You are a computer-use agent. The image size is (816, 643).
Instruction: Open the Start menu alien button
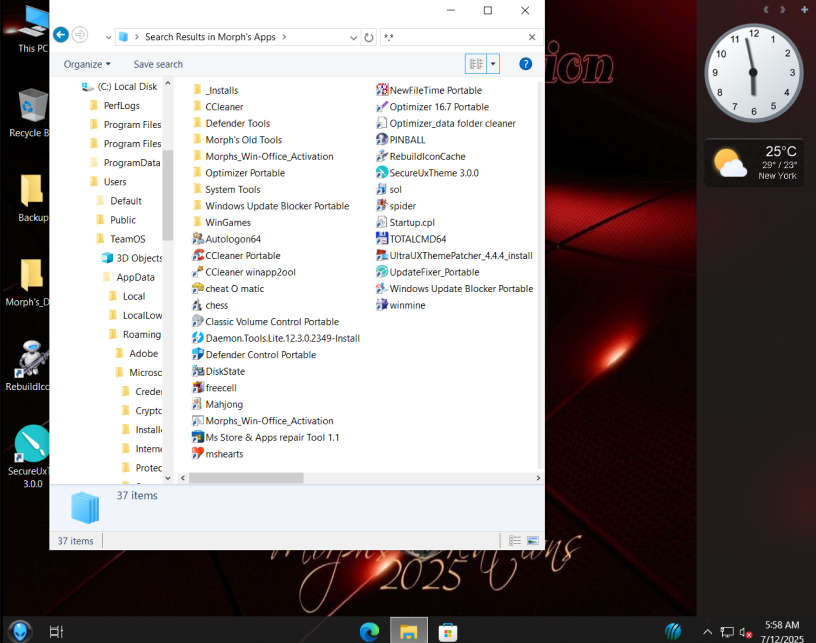(20, 632)
